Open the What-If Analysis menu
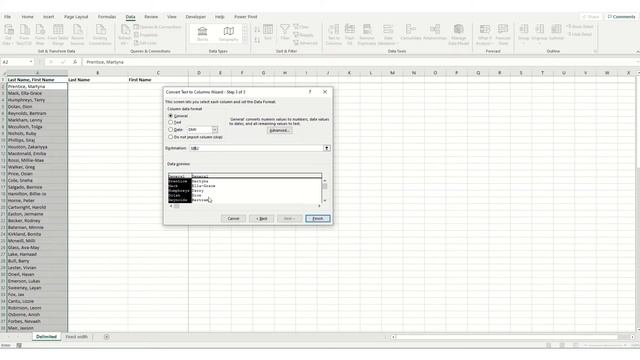 484,34
